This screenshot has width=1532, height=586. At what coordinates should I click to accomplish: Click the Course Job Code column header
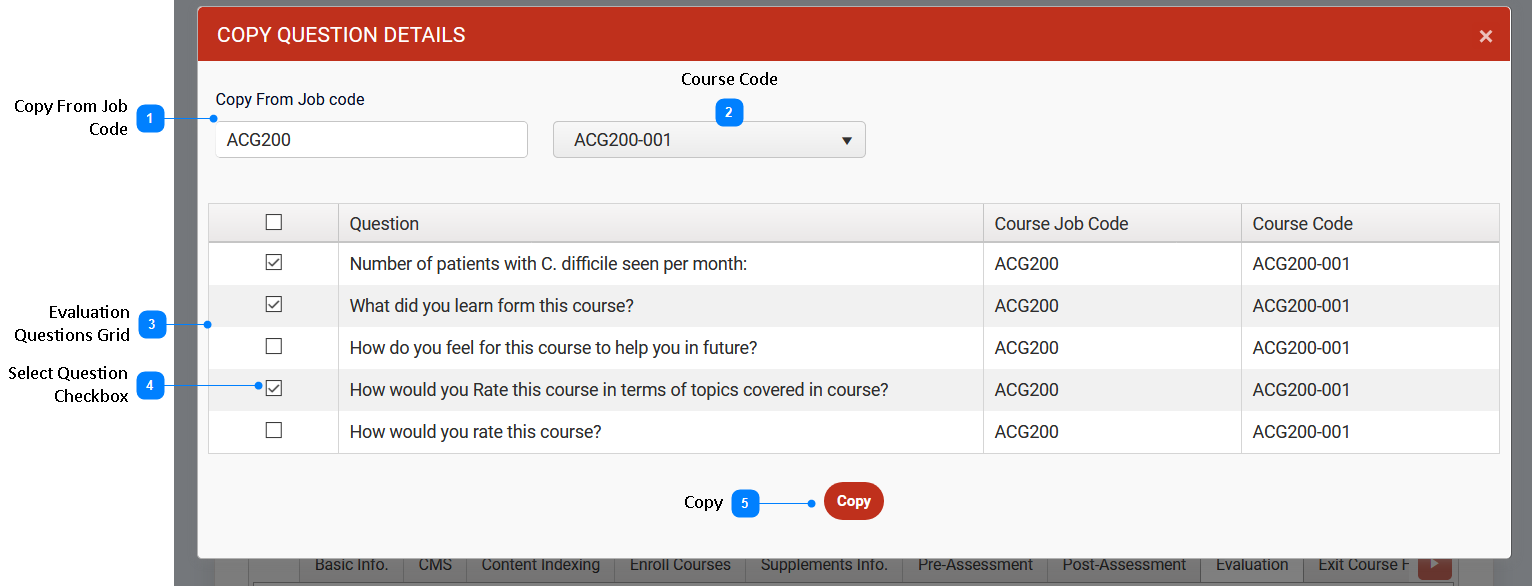[1112, 224]
